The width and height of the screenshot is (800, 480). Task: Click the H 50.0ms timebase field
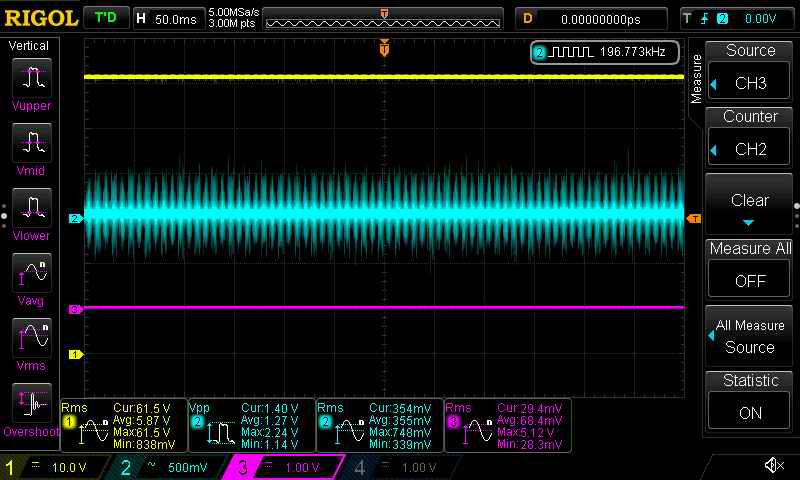[168, 19]
